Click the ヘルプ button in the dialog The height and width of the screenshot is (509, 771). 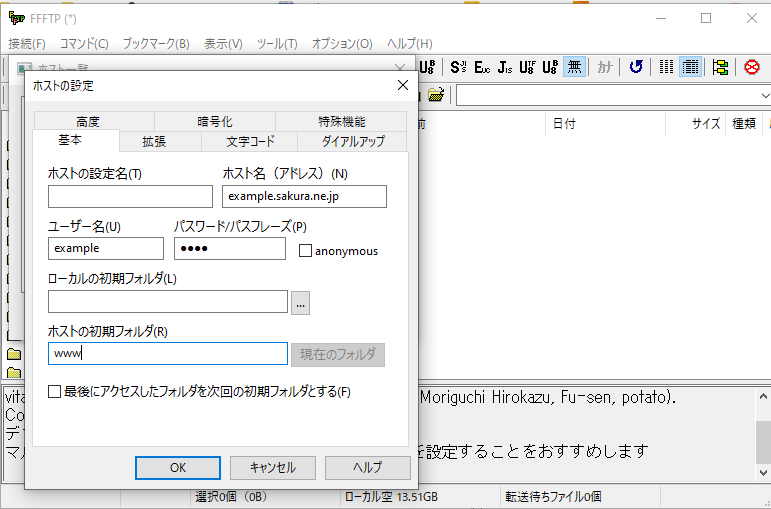click(x=367, y=468)
